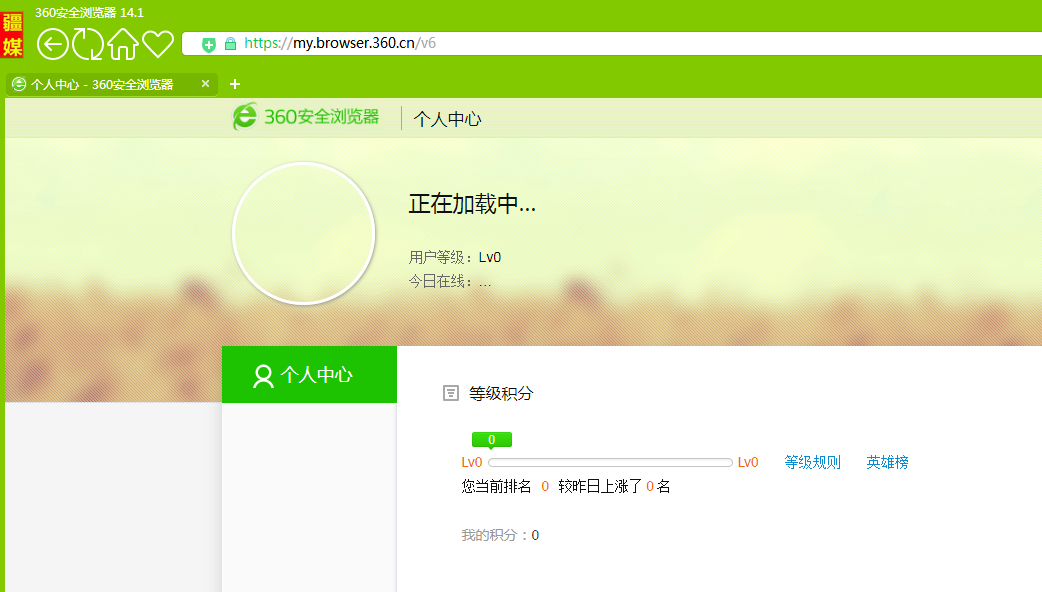Select 个人中心 in the left sidebar
The image size is (1042, 592).
[309, 374]
